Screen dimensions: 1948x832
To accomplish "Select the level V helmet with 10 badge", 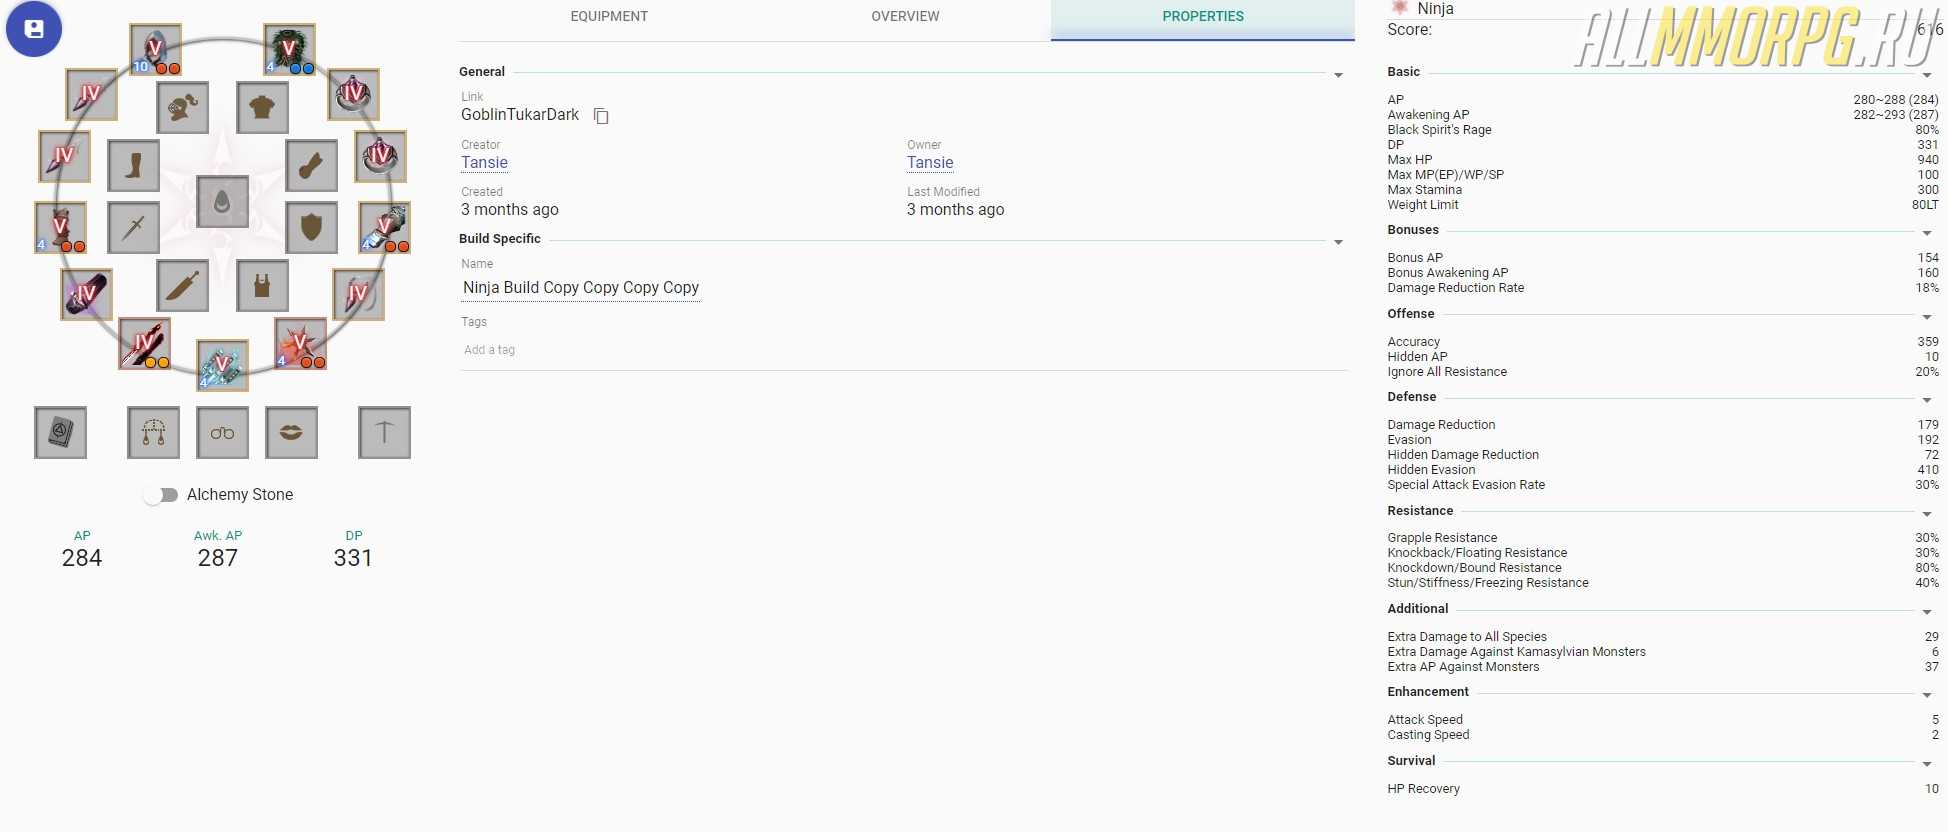I will pos(155,49).
